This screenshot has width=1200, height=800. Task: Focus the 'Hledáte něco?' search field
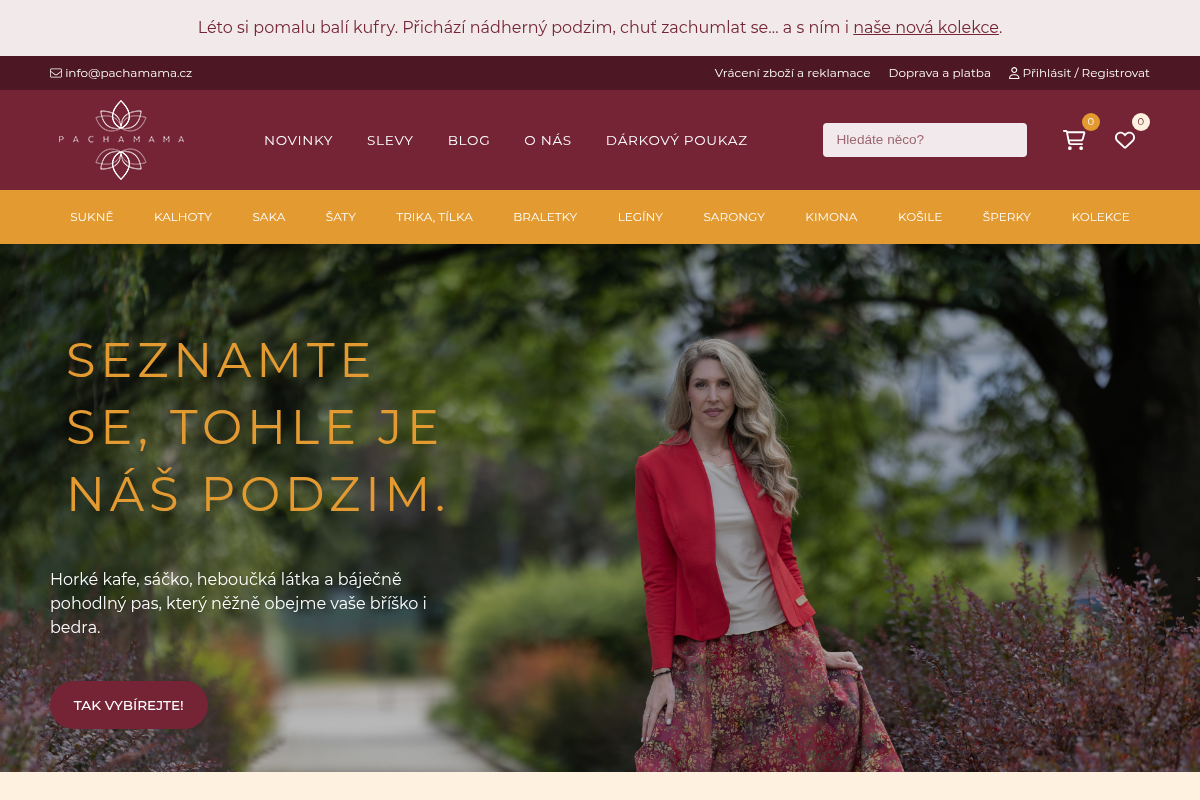tap(925, 140)
